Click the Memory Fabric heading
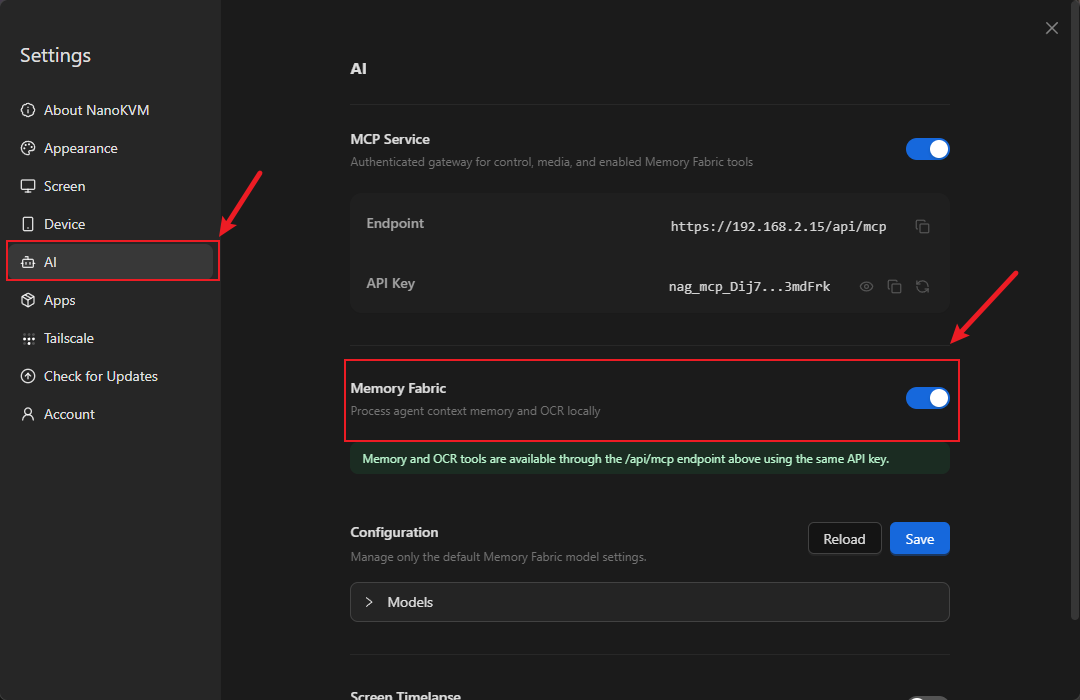 (x=398, y=388)
